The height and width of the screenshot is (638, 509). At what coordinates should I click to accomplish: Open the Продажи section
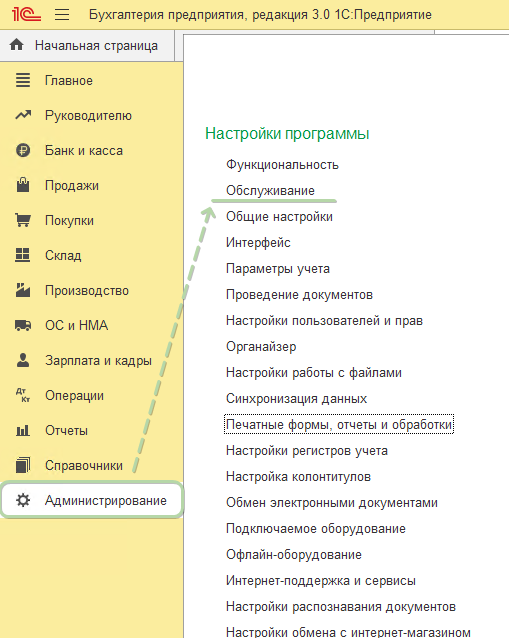72,186
